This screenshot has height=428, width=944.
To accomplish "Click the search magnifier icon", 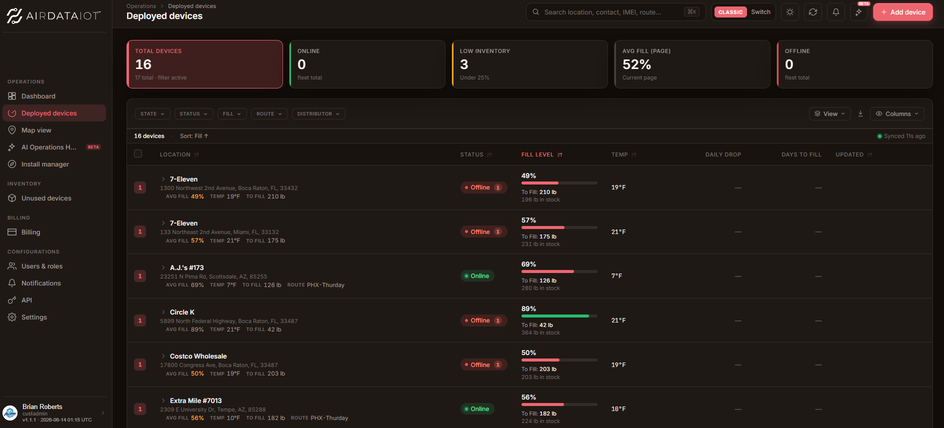I will click(x=535, y=12).
